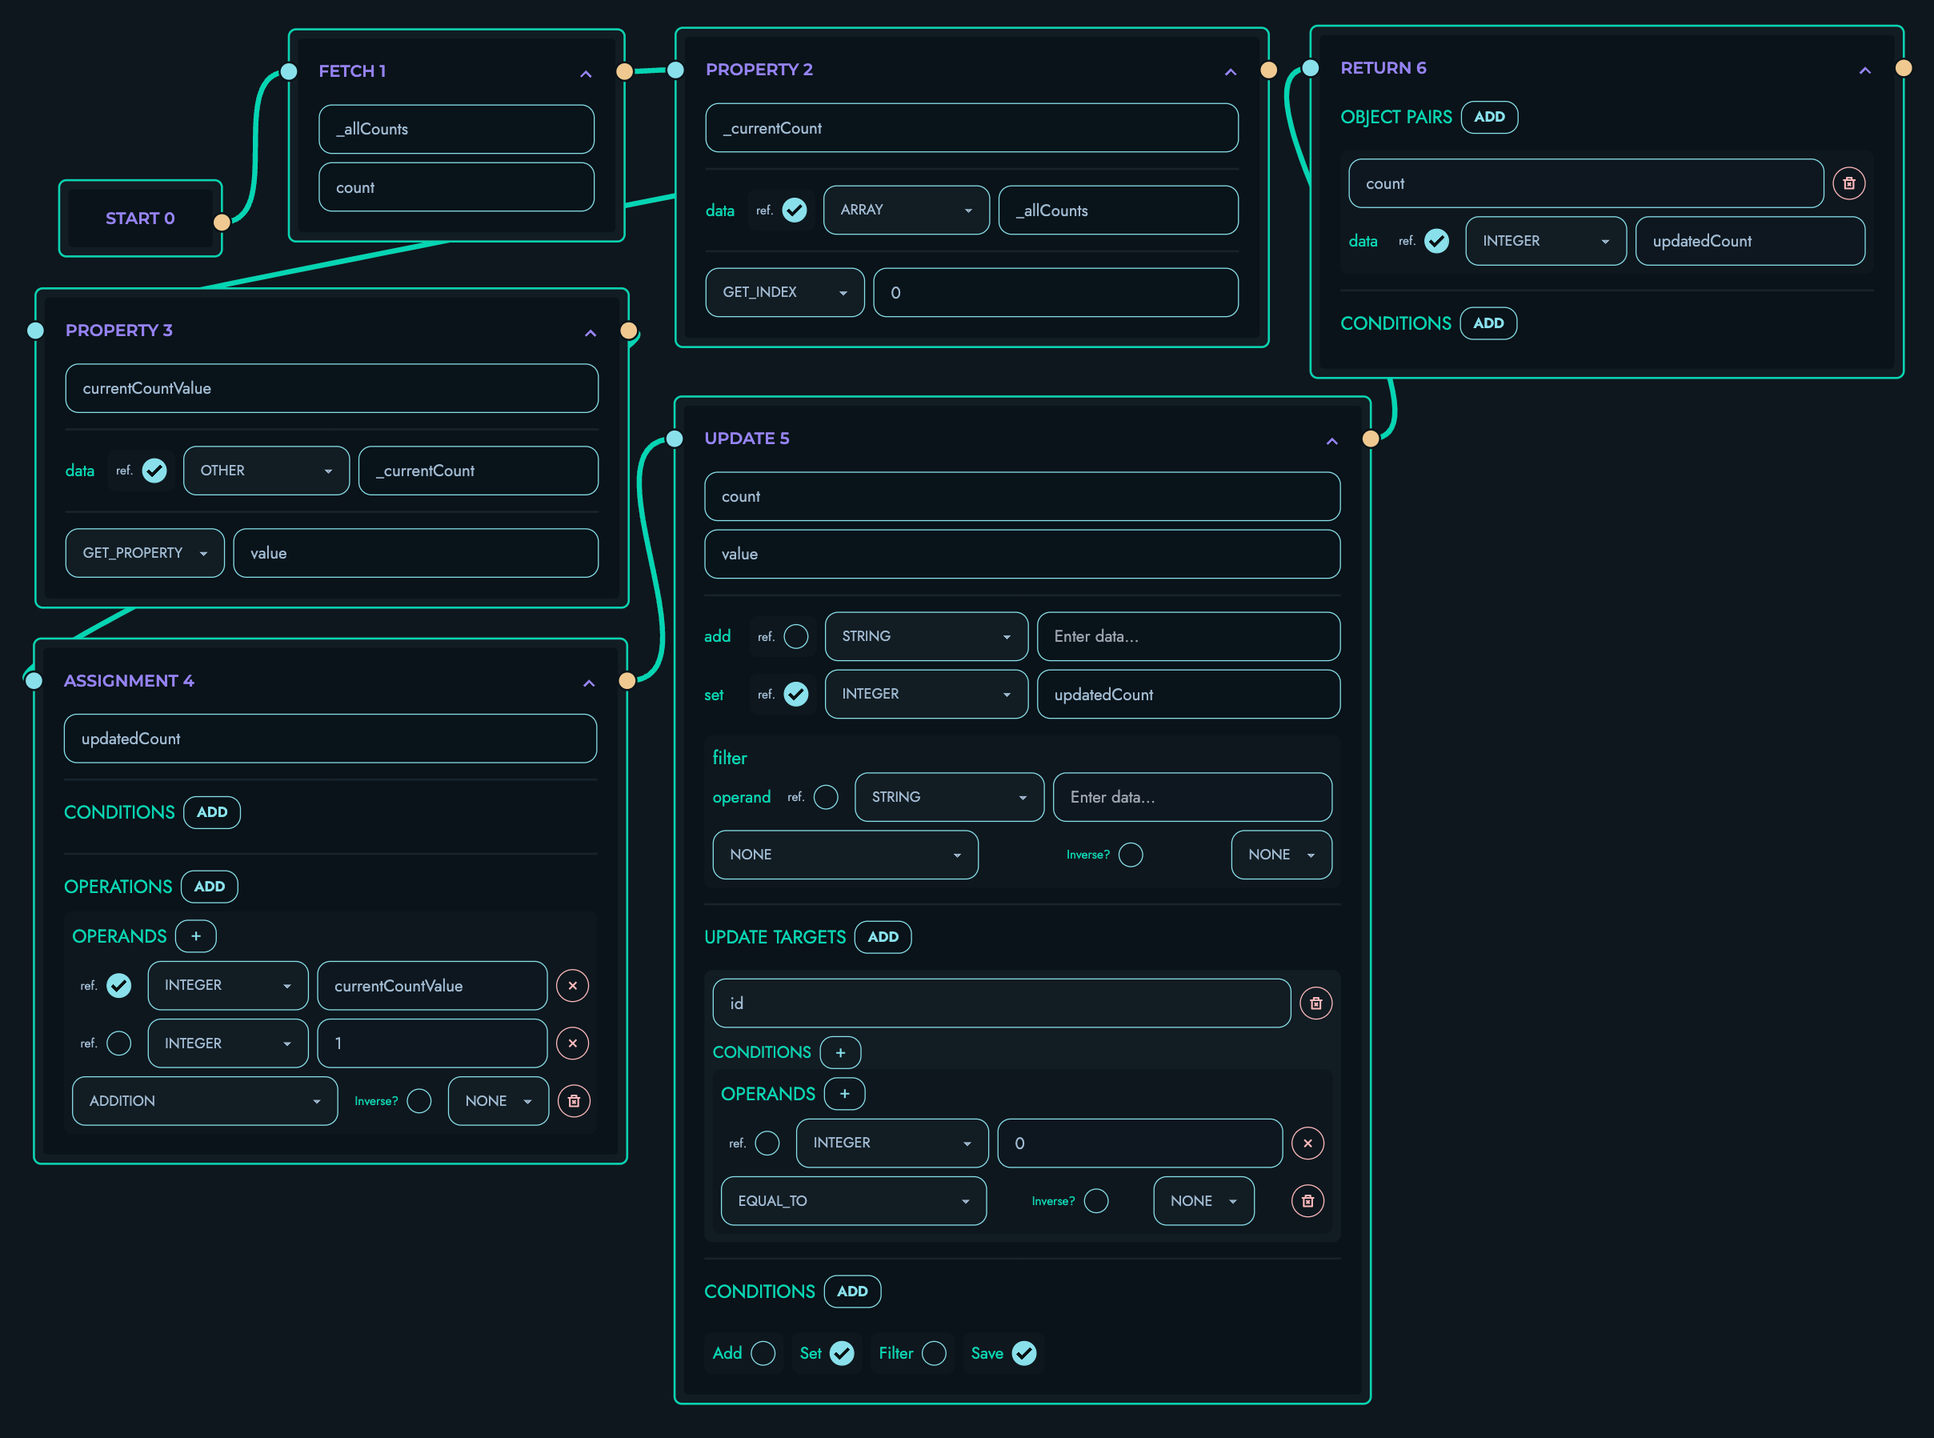Click the add Enter data field in UPDATE 5
1934x1438 pixels.
tap(1189, 637)
